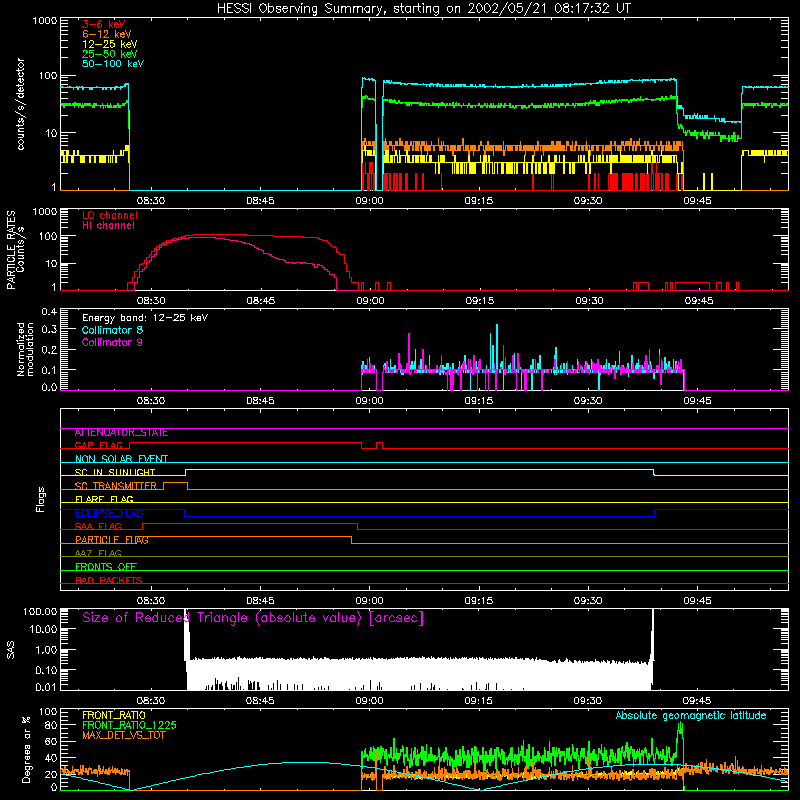800x800 pixels.
Task: Click the PARTICLE_FLAG label
Action: coord(112,540)
